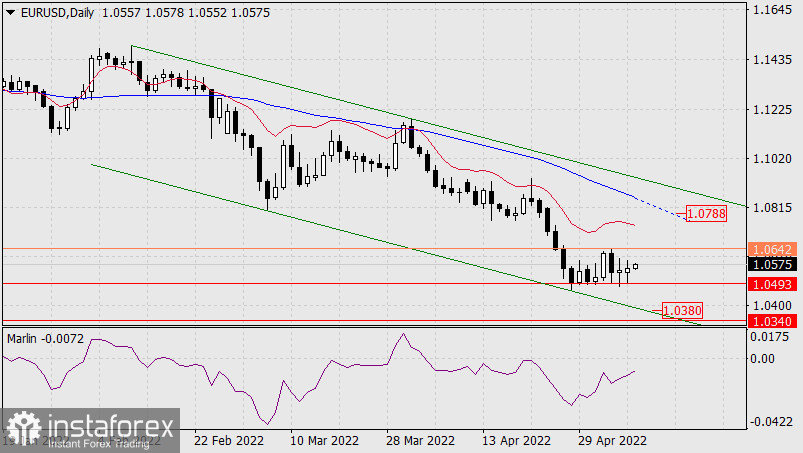Click the 10 Mar 2022 date label
The width and height of the screenshot is (803, 453).
click(325, 441)
